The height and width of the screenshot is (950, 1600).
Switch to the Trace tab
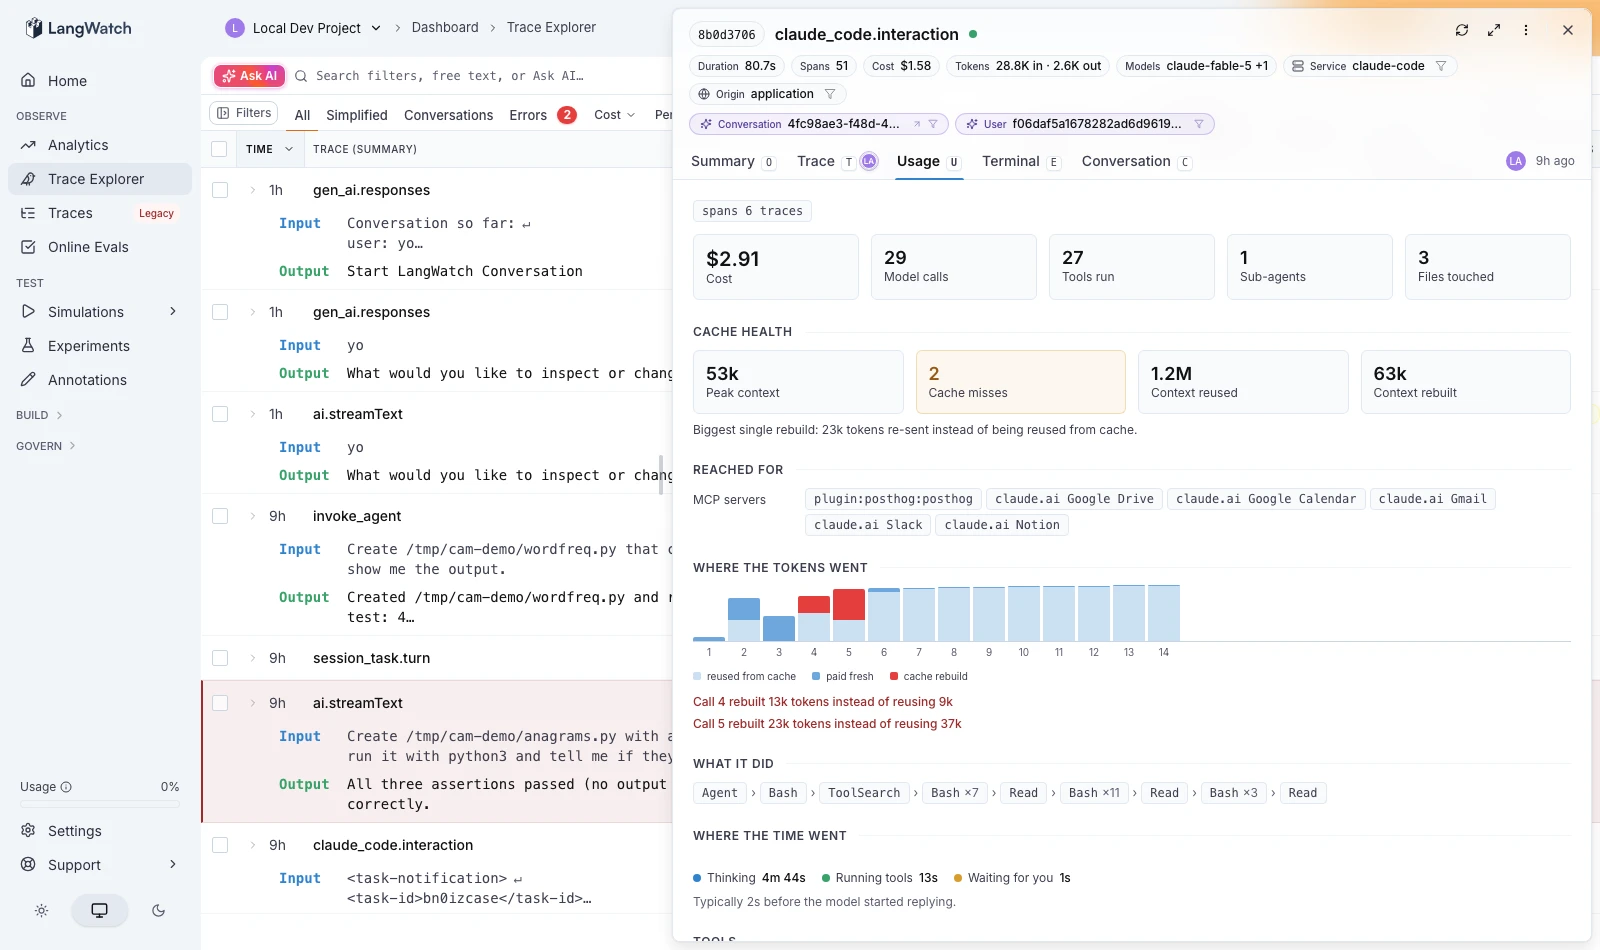click(837, 162)
